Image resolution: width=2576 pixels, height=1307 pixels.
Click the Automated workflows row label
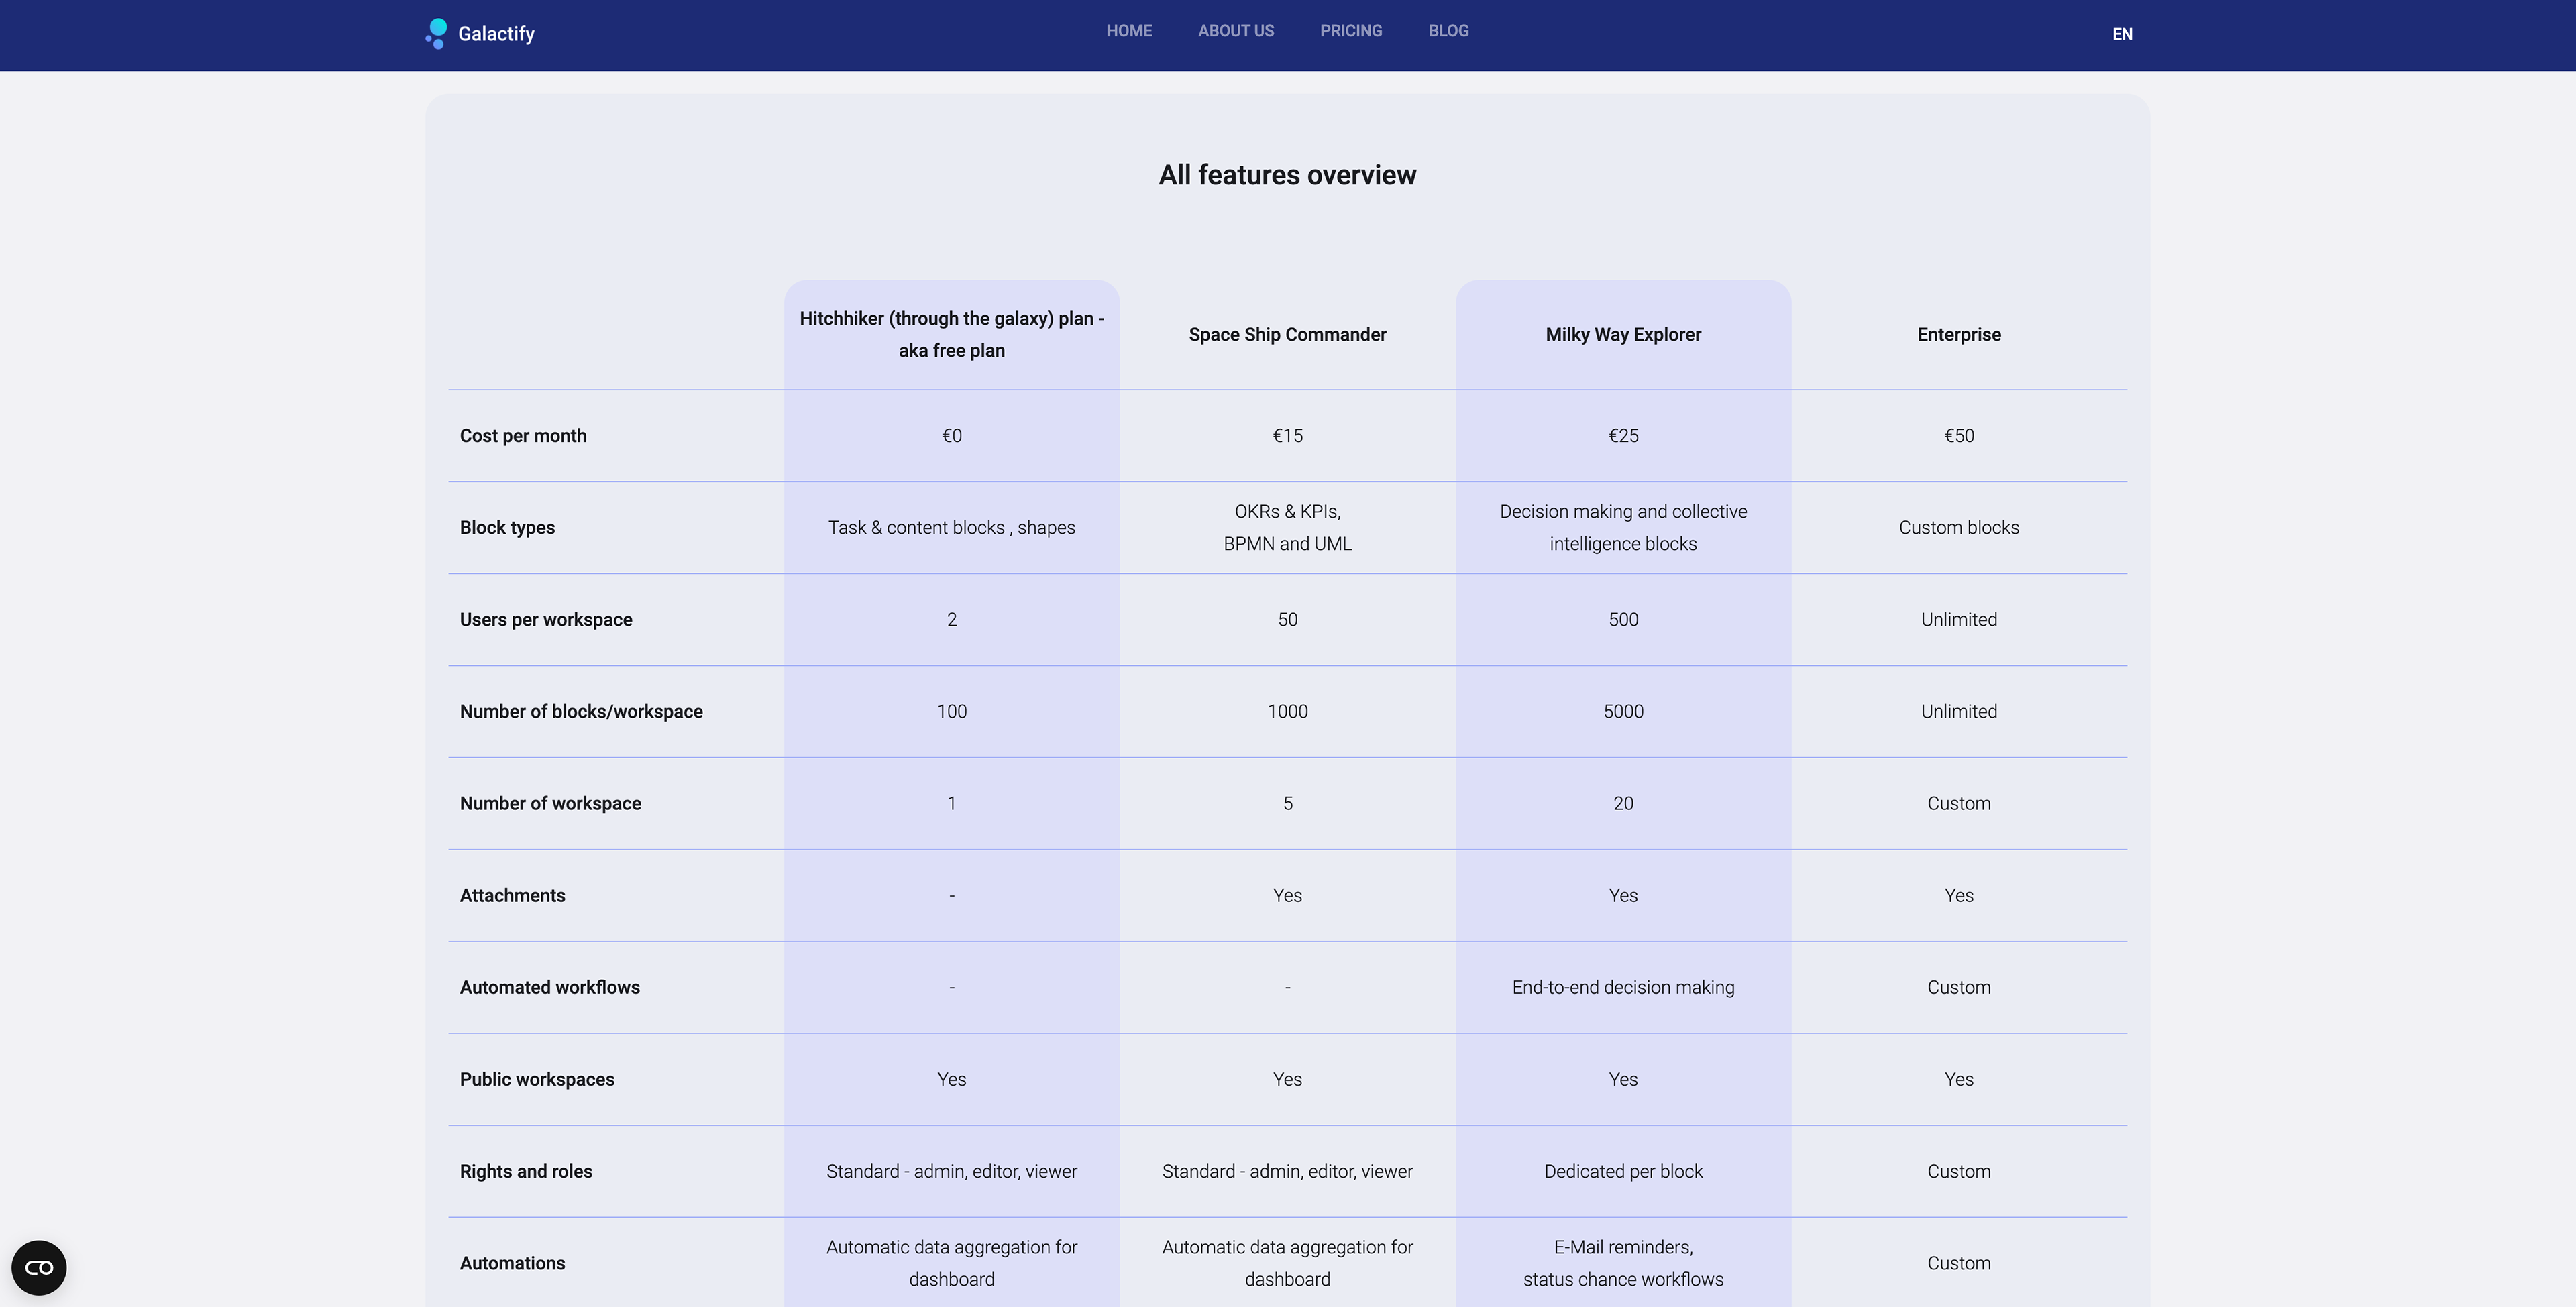550,988
